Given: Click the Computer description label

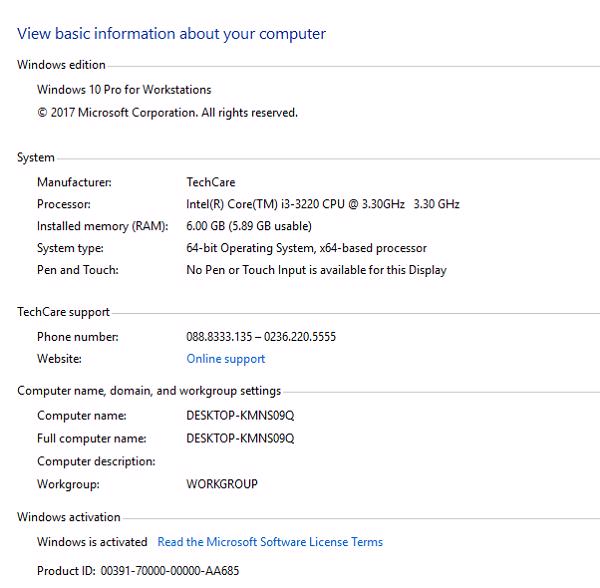Looking at the screenshot, I should tap(96, 461).
